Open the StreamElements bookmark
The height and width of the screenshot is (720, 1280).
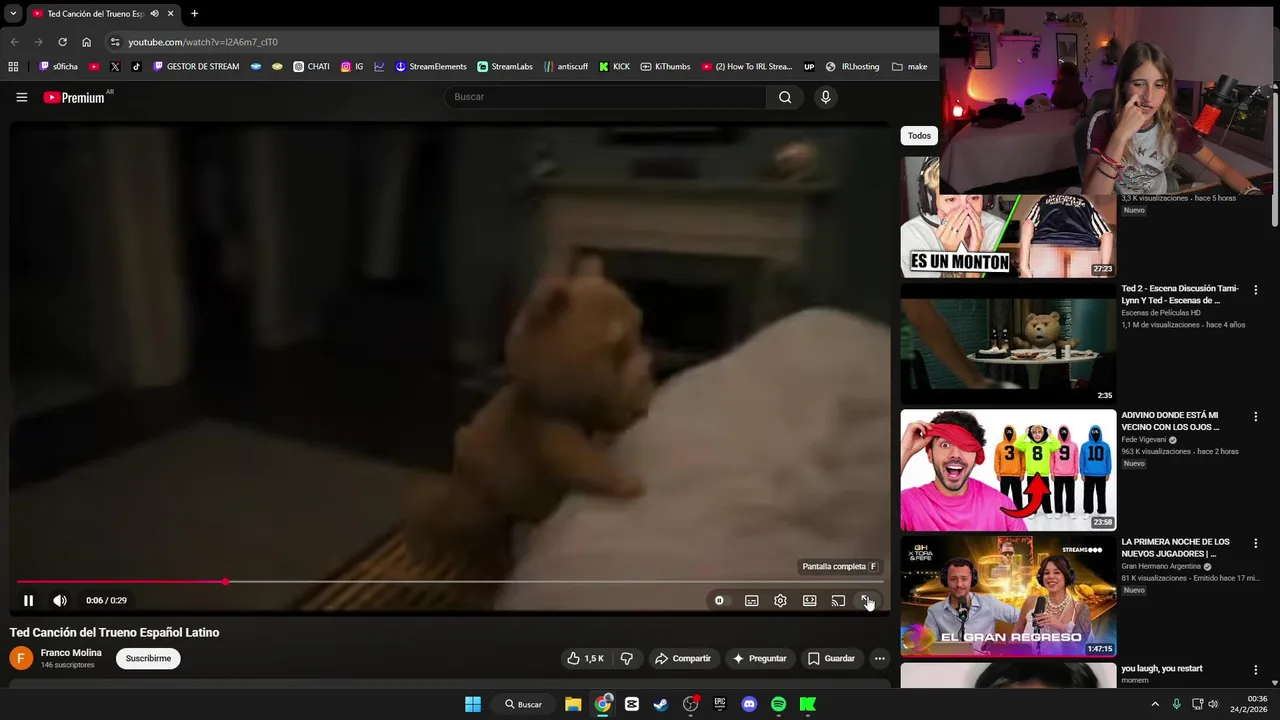coord(431,67)
